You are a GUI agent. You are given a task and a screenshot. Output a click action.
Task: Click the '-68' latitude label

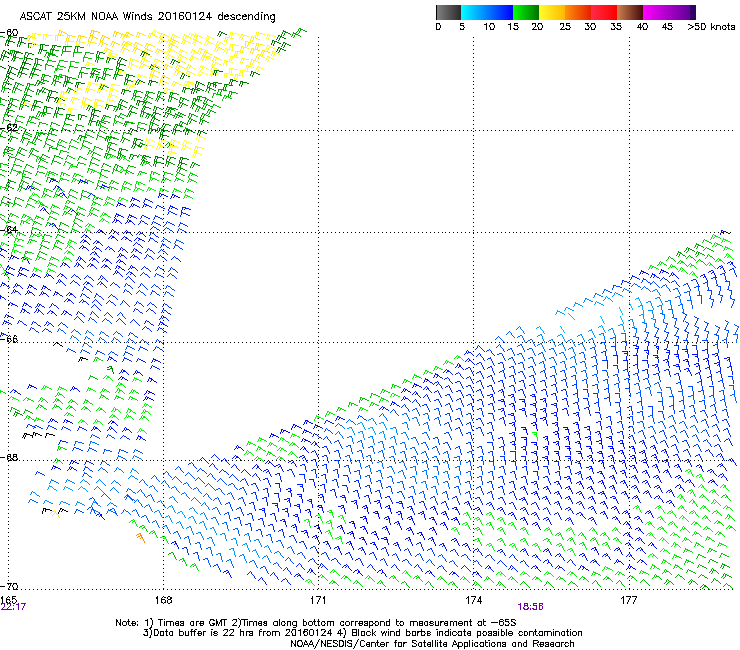tap(9, 457)
